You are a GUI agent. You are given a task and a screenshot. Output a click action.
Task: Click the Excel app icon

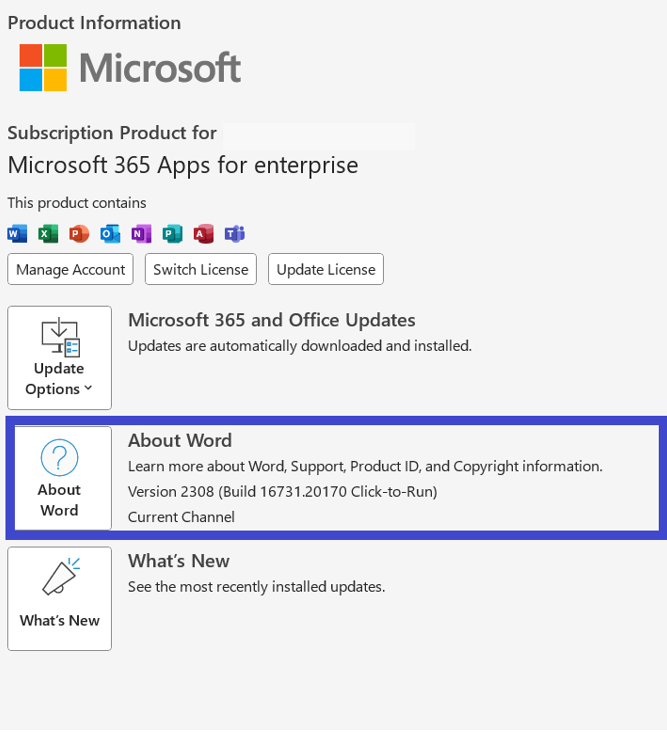coord(48,233)
